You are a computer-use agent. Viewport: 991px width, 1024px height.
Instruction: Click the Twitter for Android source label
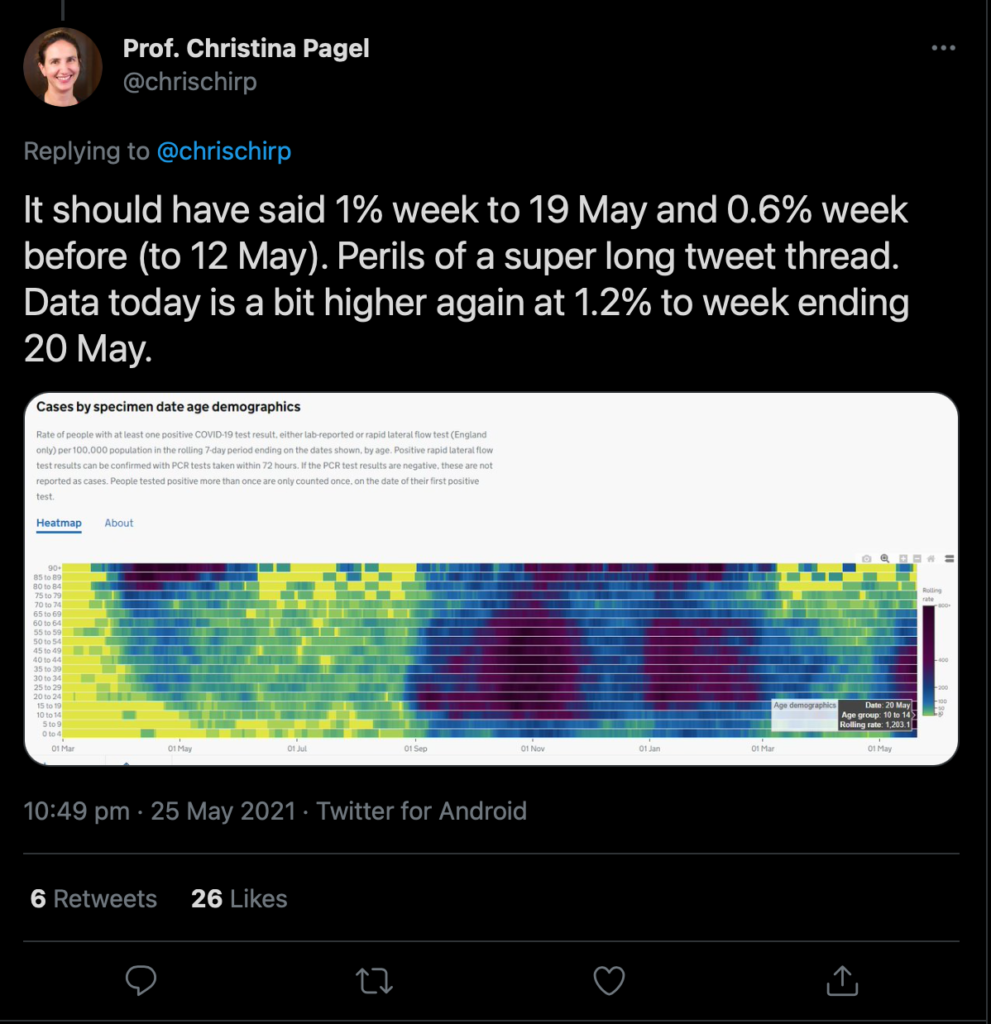[421, 810]
